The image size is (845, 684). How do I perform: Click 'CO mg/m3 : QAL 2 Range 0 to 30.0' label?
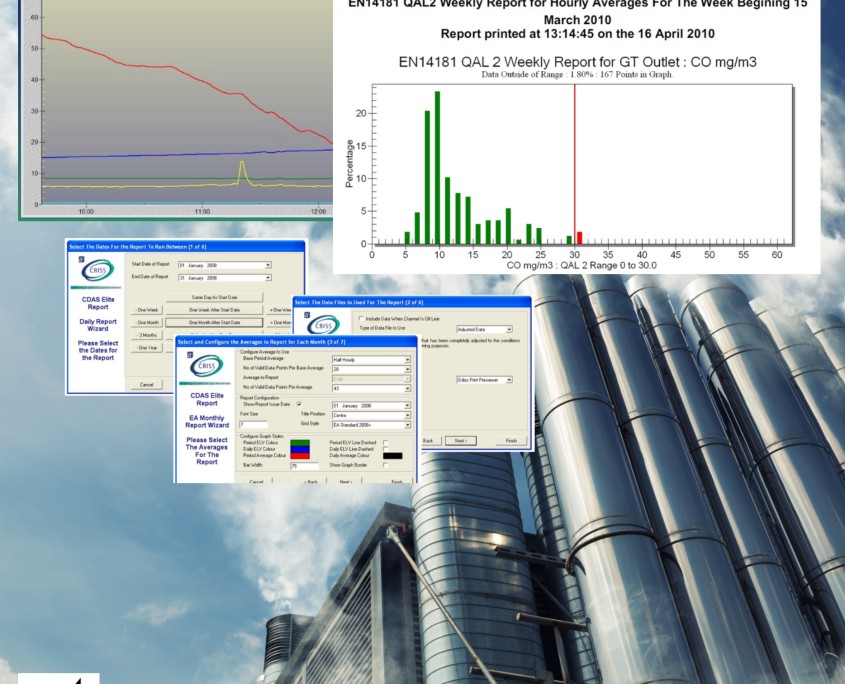pos(581,265)
